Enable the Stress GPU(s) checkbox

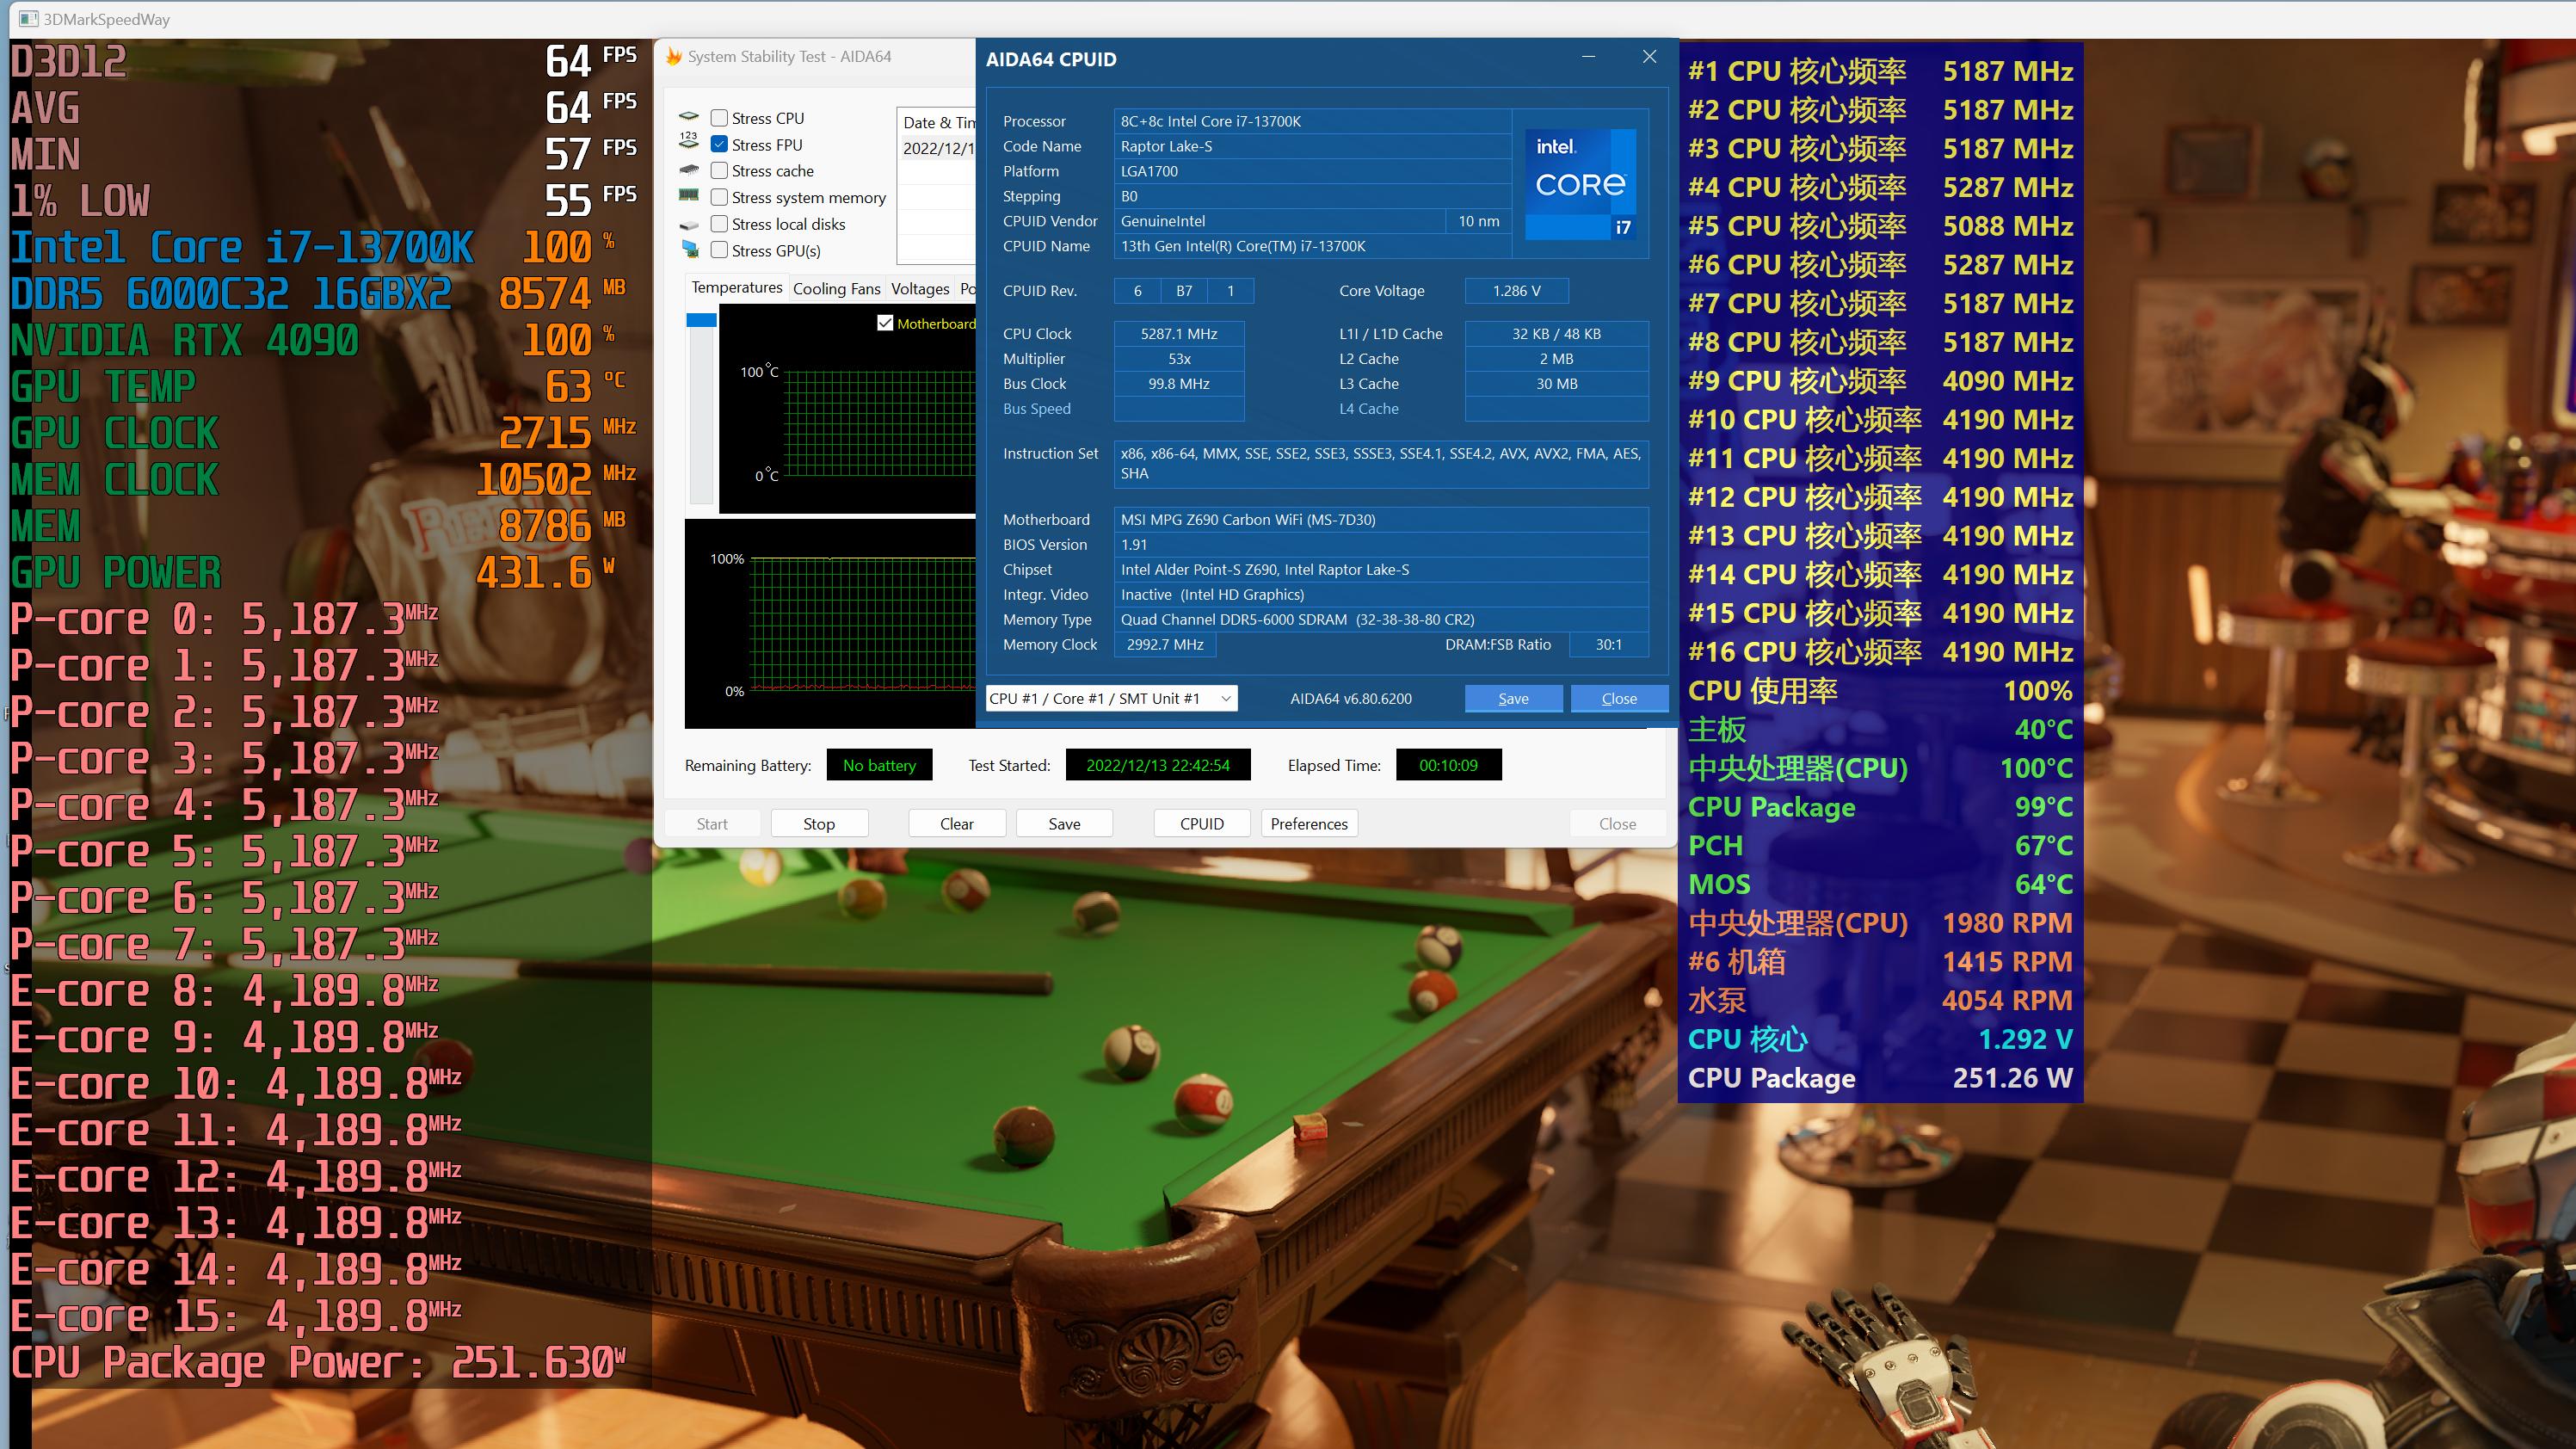719,250
